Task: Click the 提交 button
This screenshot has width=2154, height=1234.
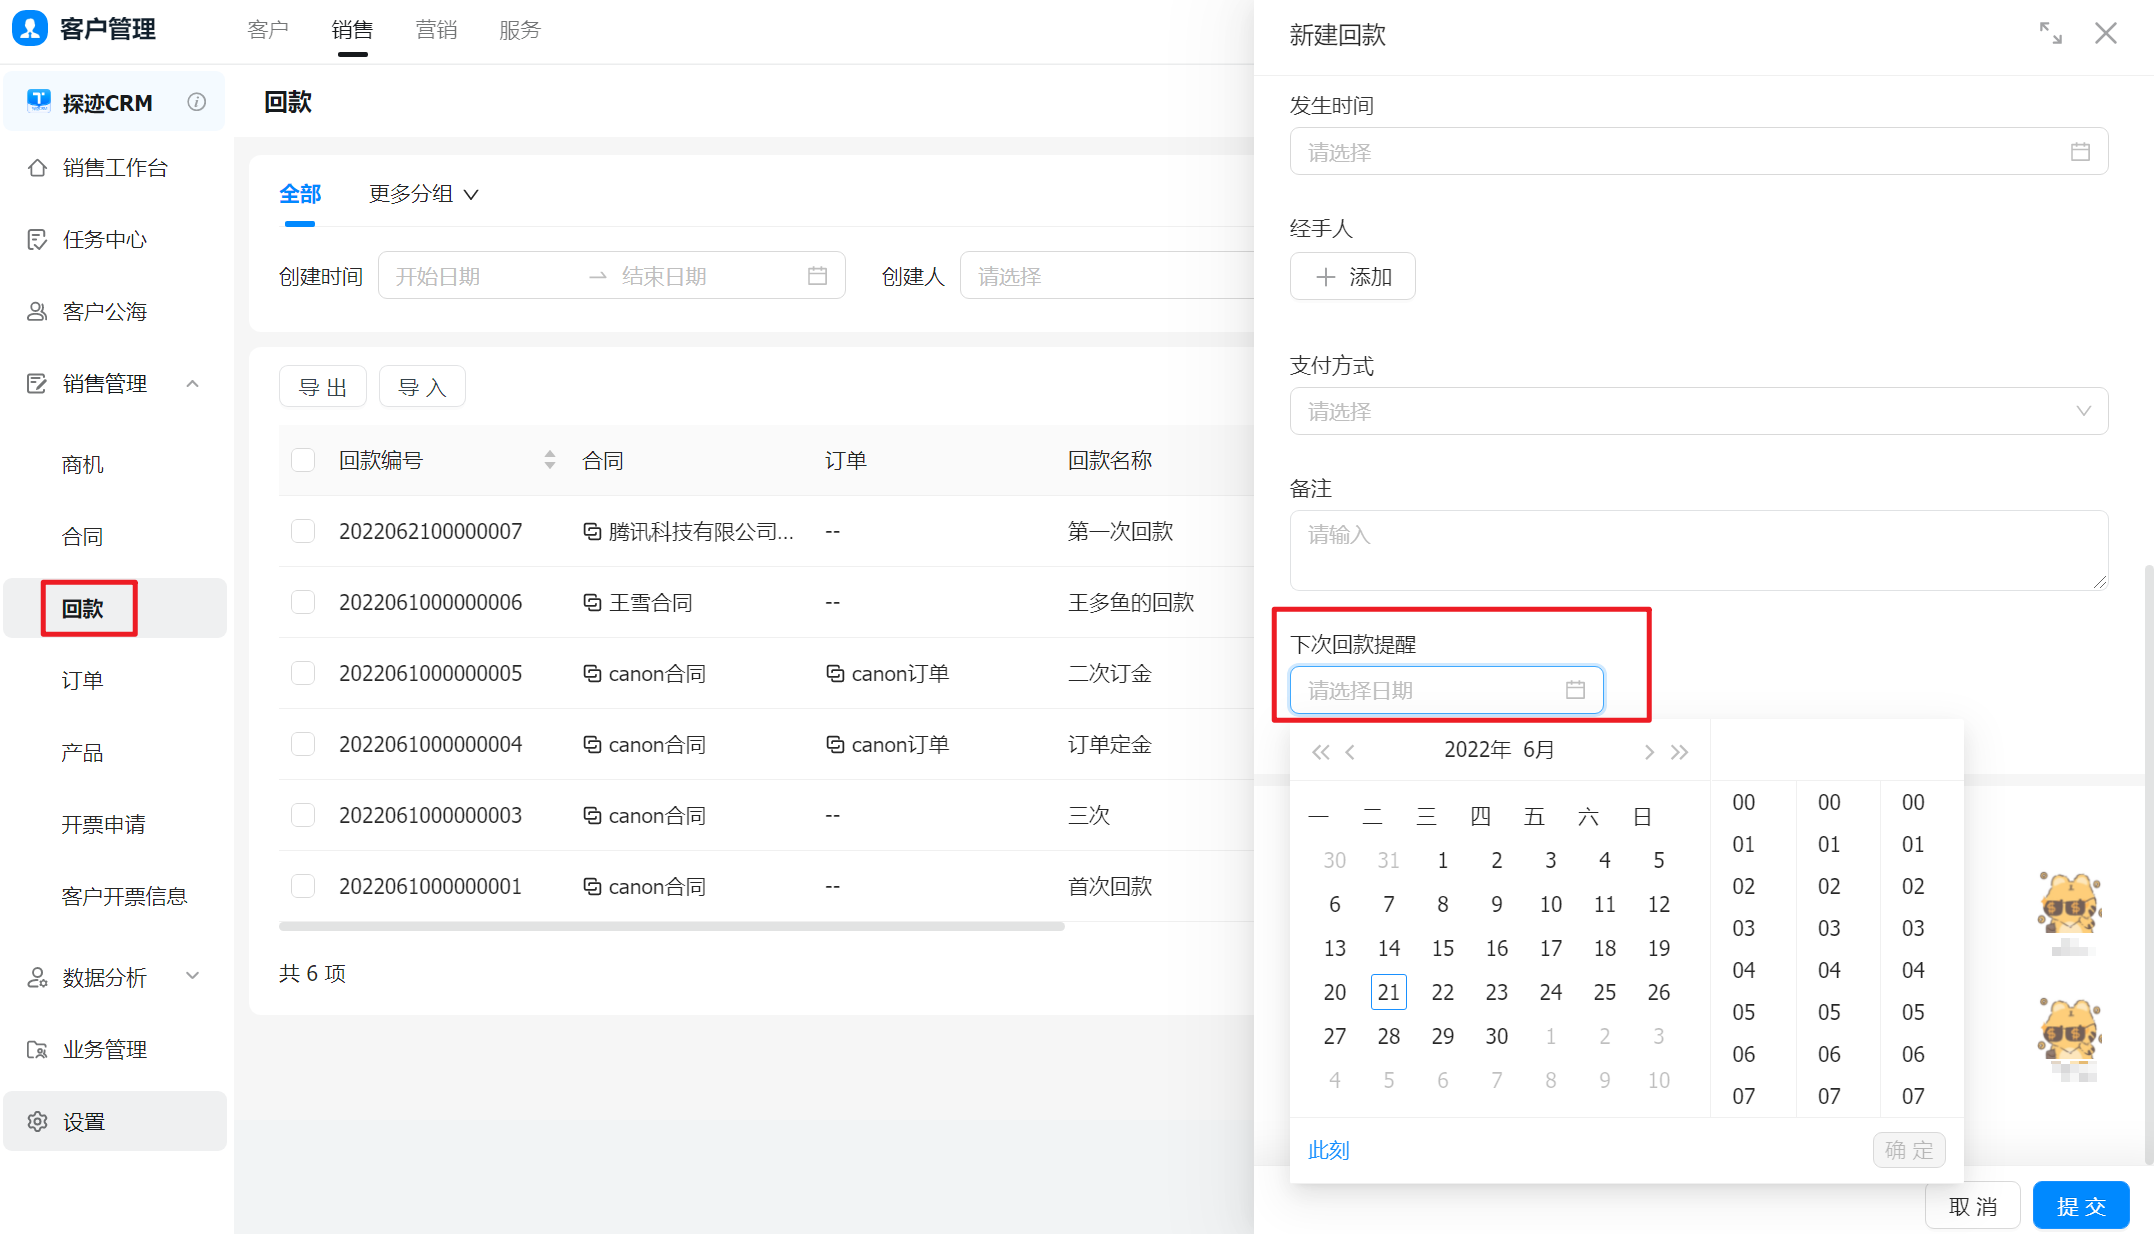Action: (2080, 1206)
